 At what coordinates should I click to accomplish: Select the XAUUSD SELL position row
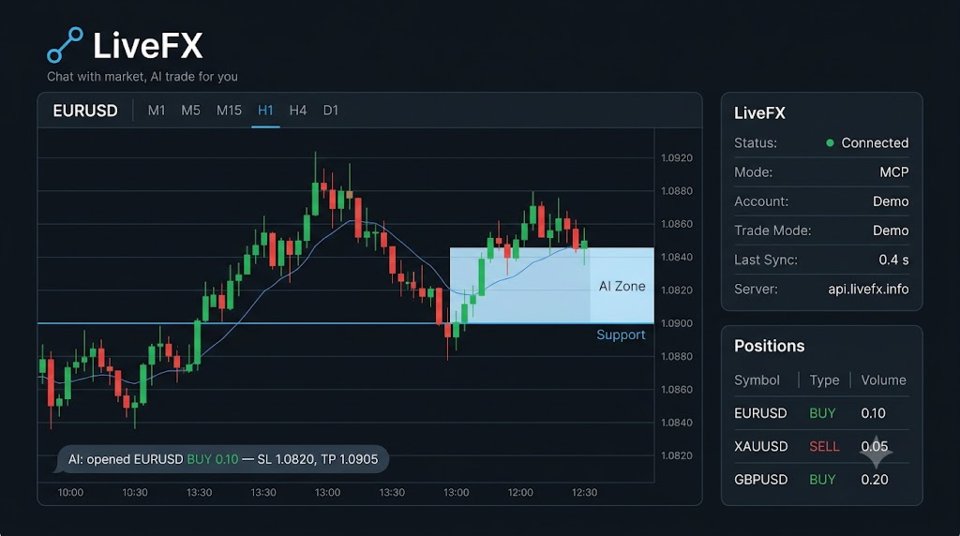pos(821,446)
